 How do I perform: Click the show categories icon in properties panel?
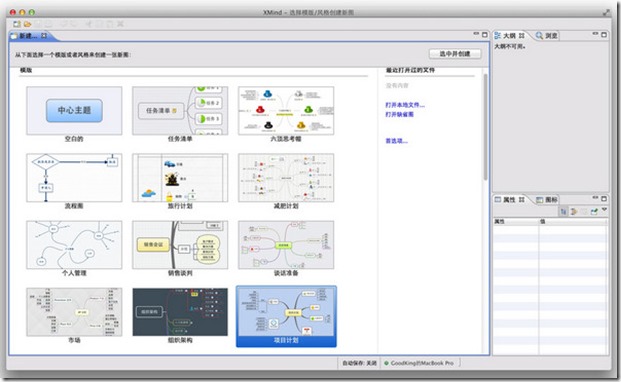point(563,212)
